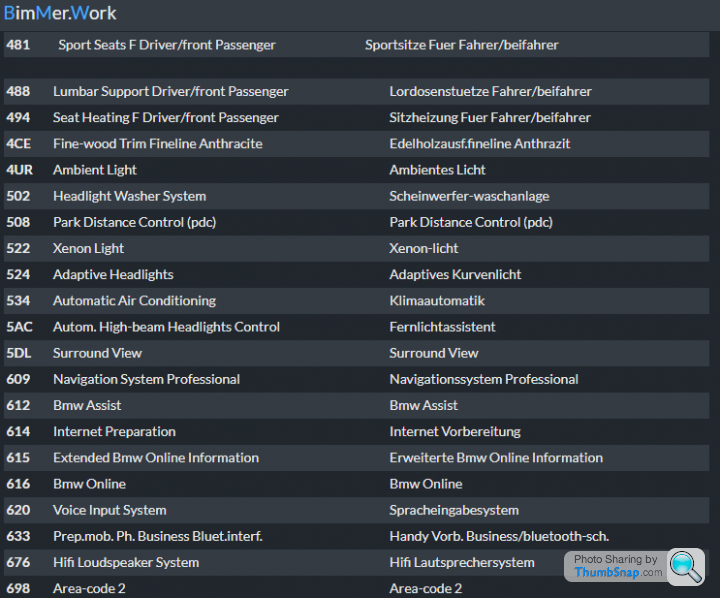Select 'Ambient Light' entry

pos(95,170)
